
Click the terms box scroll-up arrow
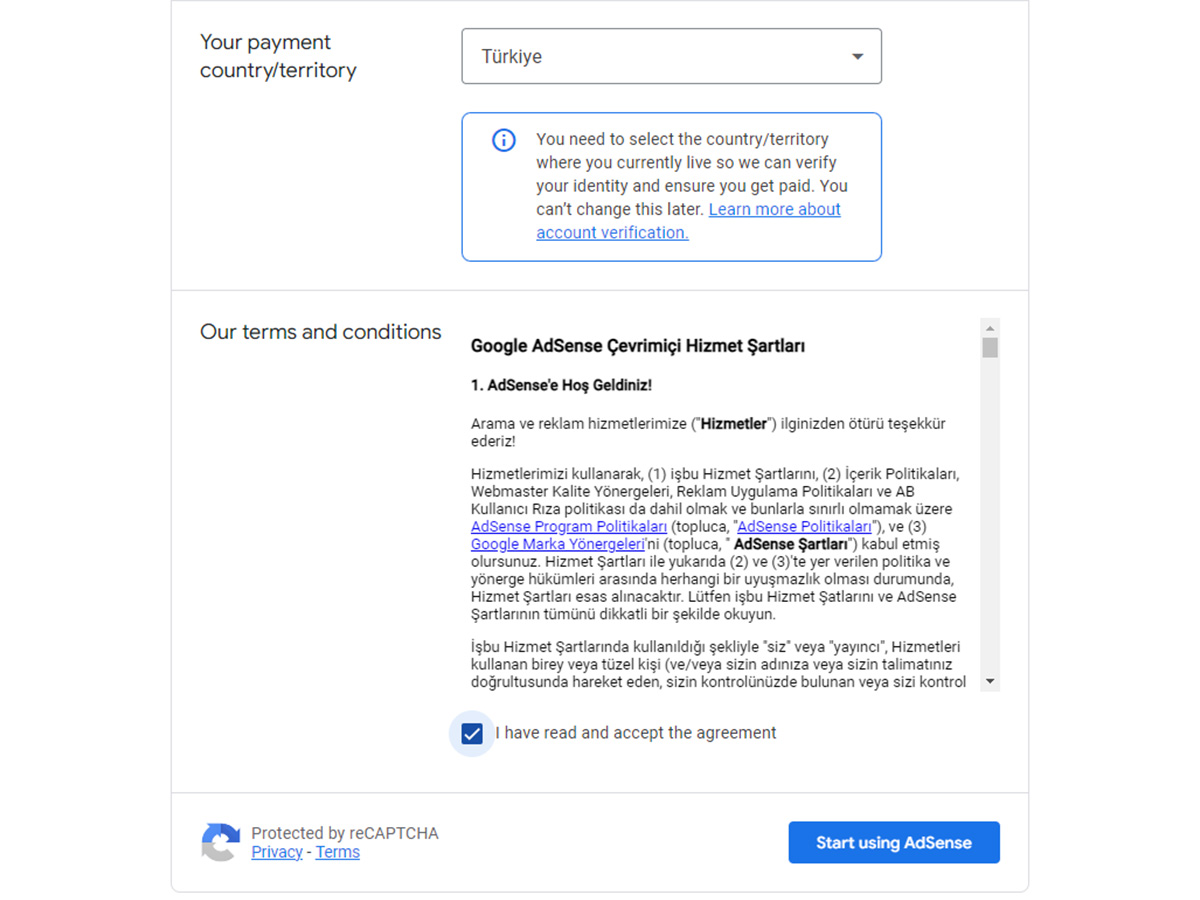click(990, 328)
